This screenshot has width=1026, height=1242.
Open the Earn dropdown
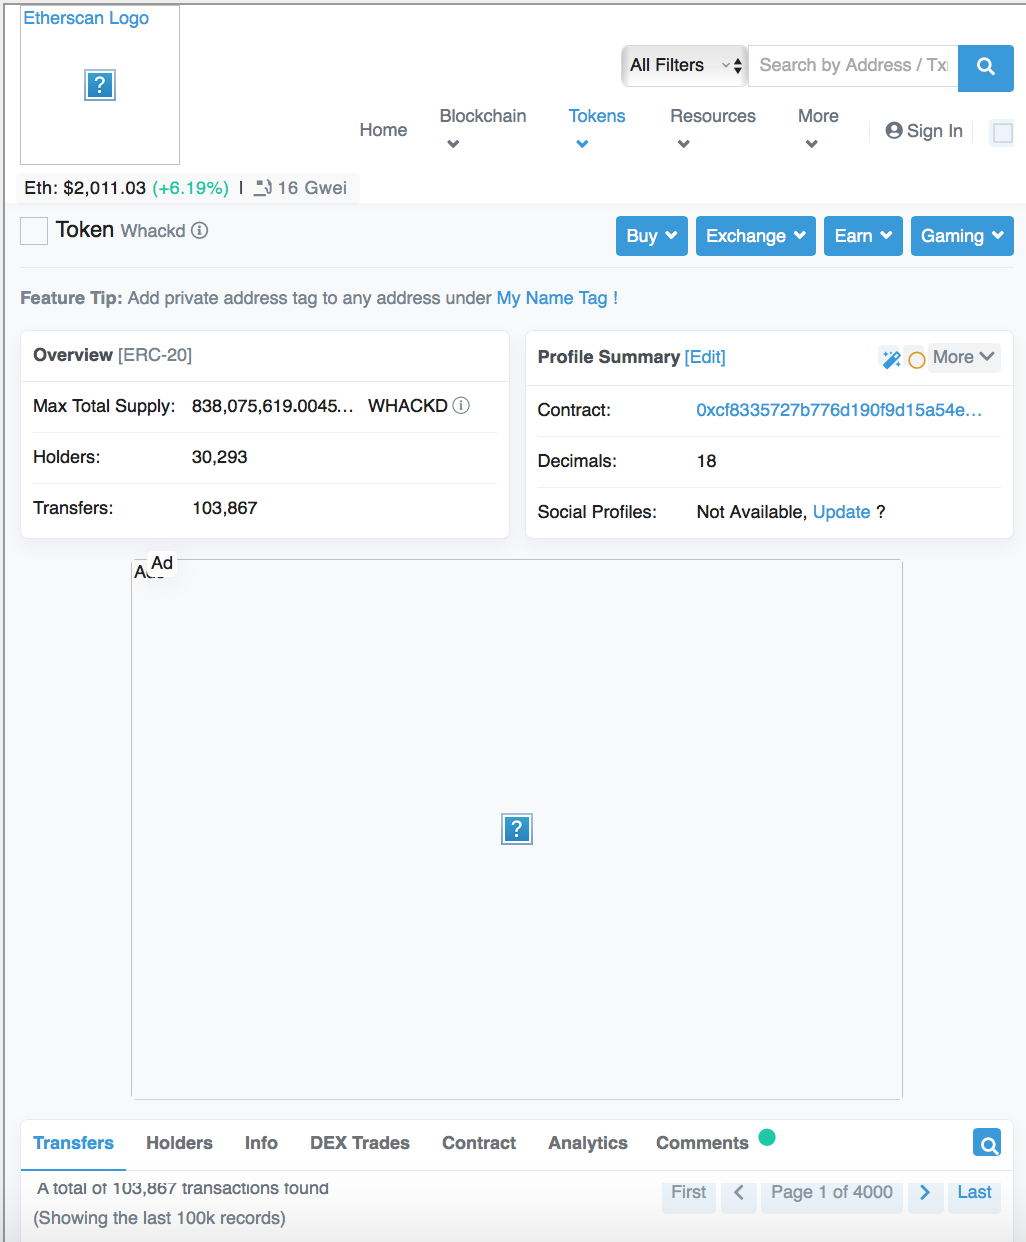pyautogui.click(x=864, y=236)
